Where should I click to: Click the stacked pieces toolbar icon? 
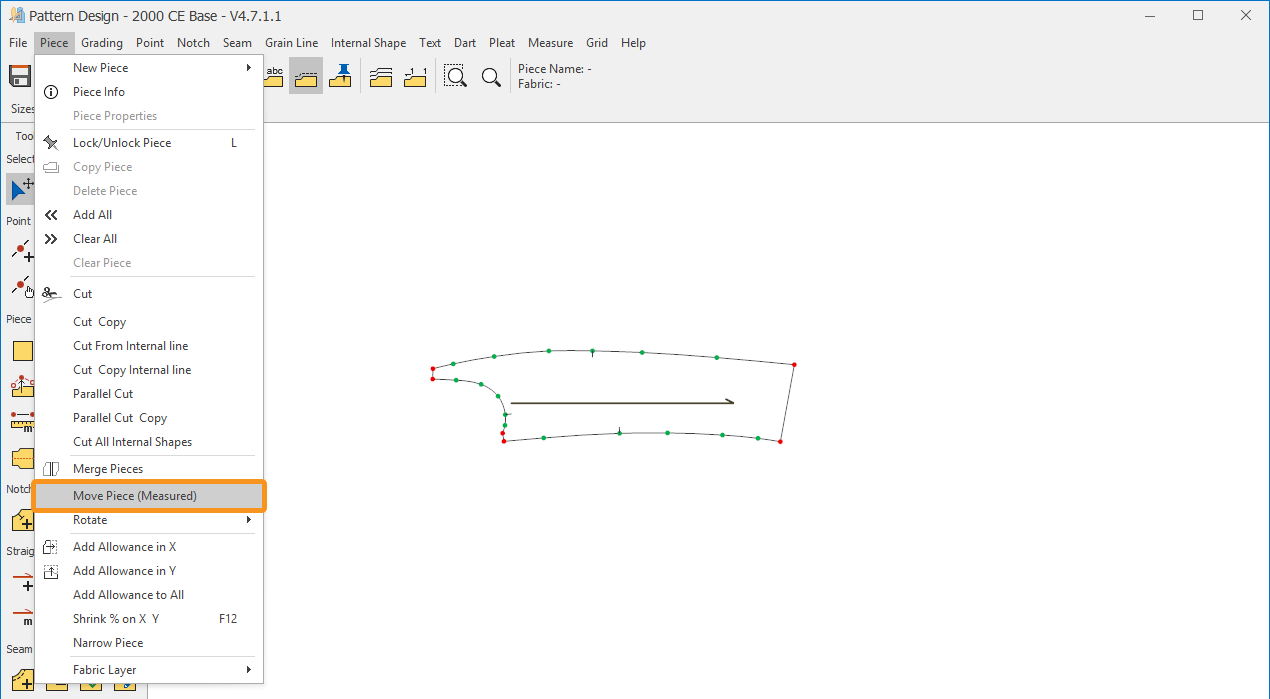pyautogui.click(x=380, y=77)
